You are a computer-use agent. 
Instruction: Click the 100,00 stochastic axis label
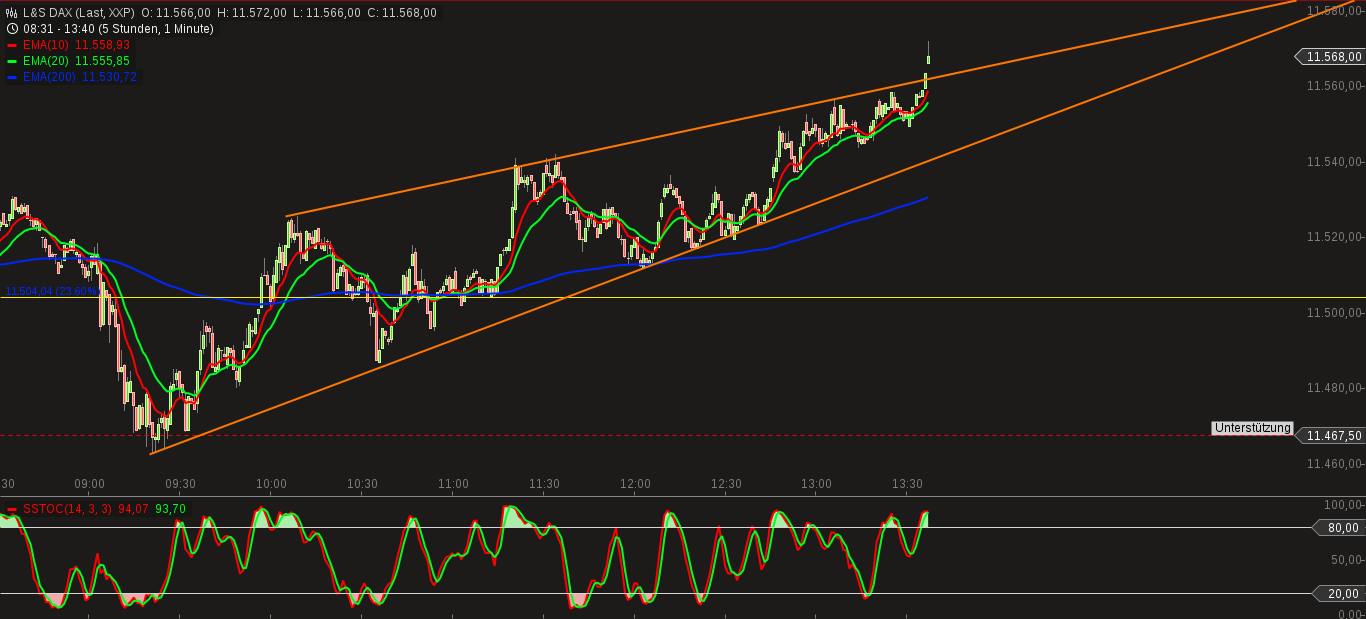1344,506
